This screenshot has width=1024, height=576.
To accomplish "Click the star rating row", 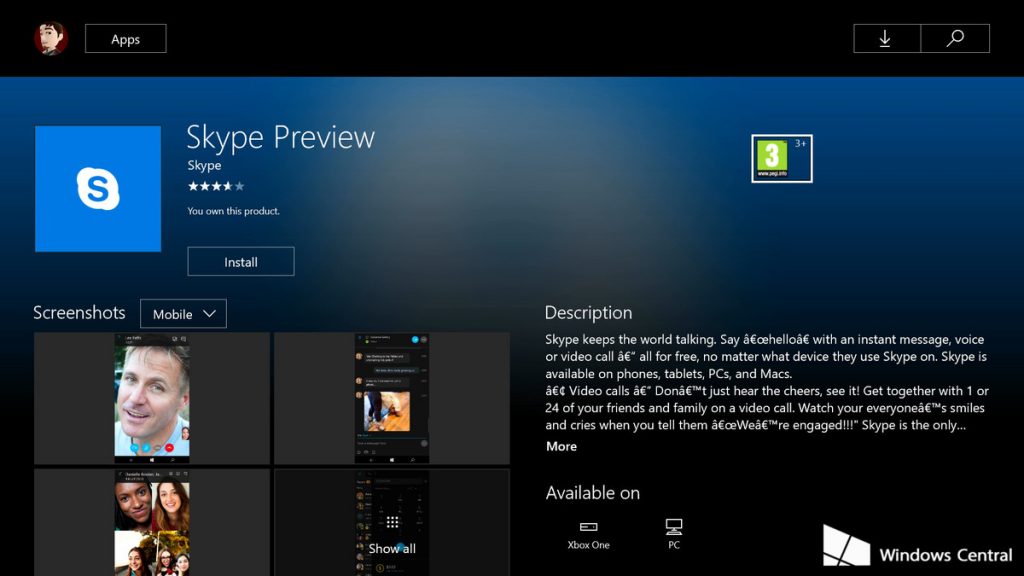I will pos(216,186).
